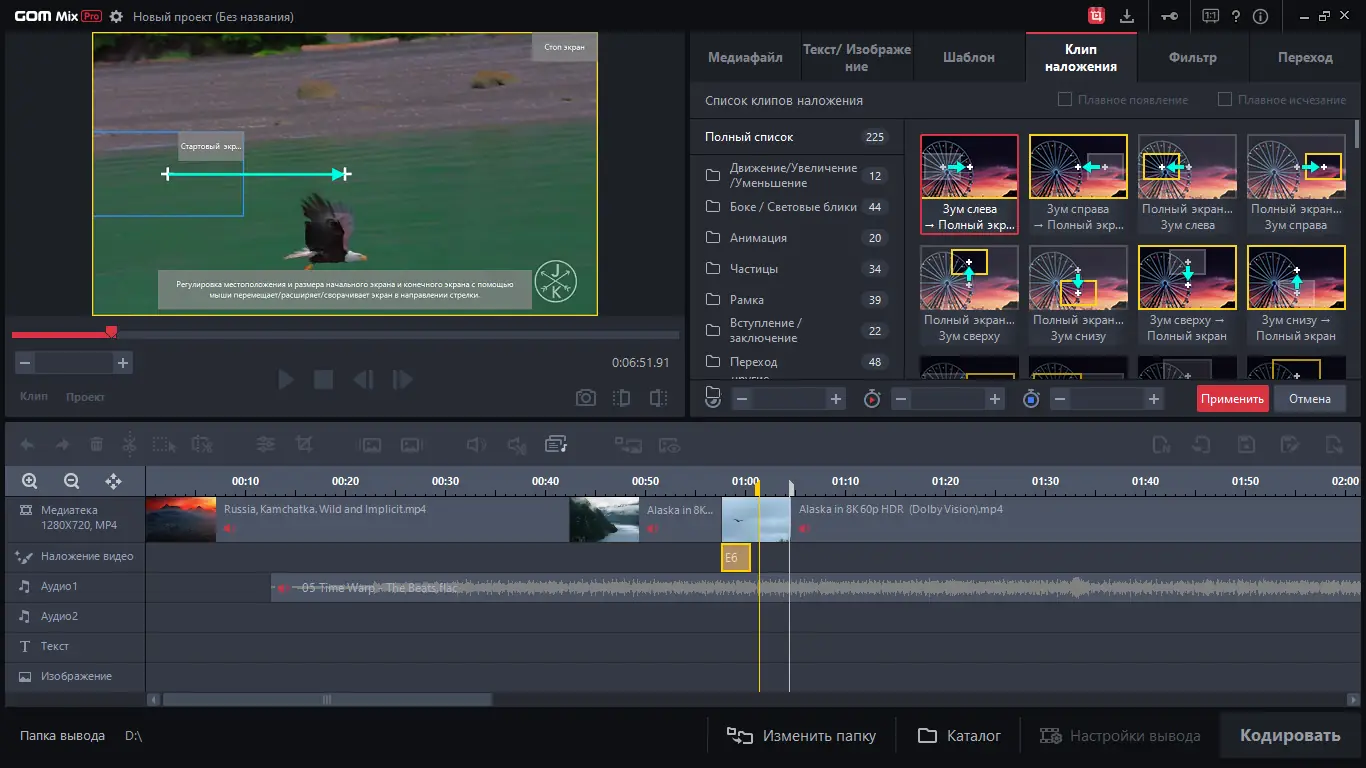The width and height of the screenshot is (1366, 768).
Task: Open the question mark help icon
Action: [x=1236, y=17]
